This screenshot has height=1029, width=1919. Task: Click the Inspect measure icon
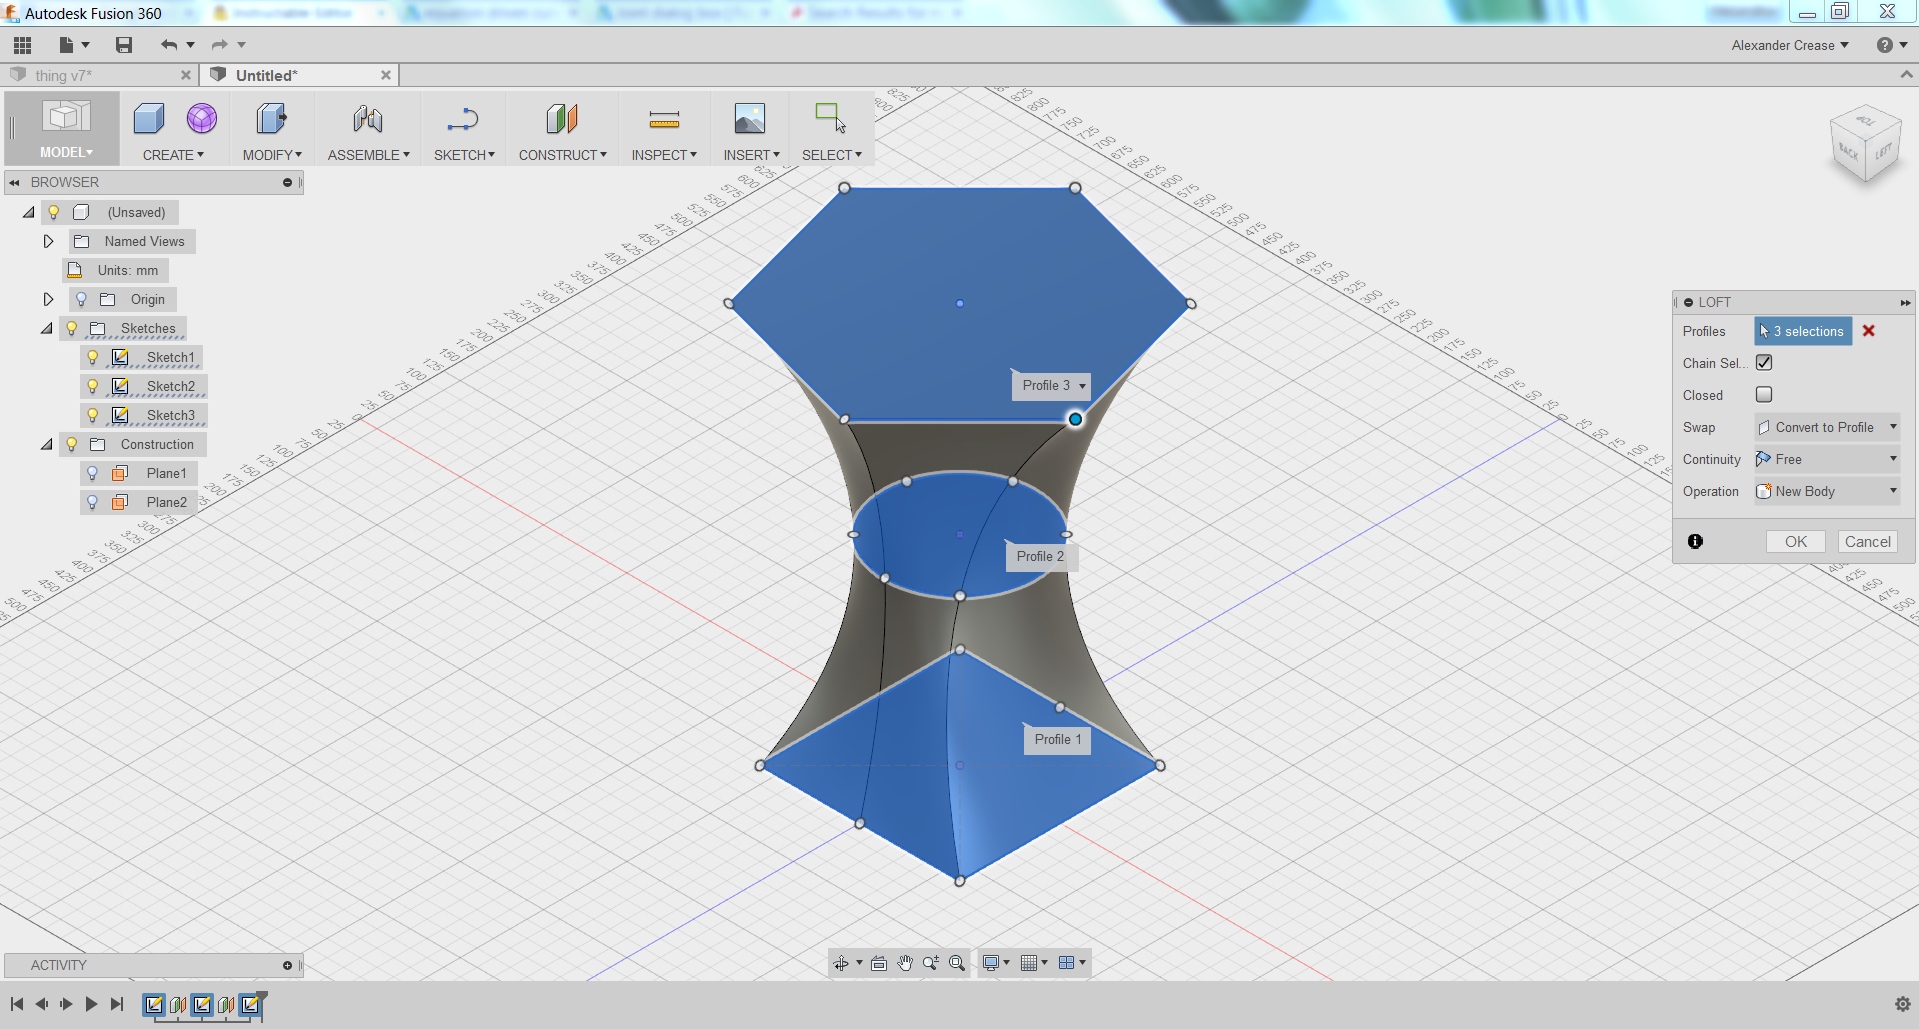point(663,117)
